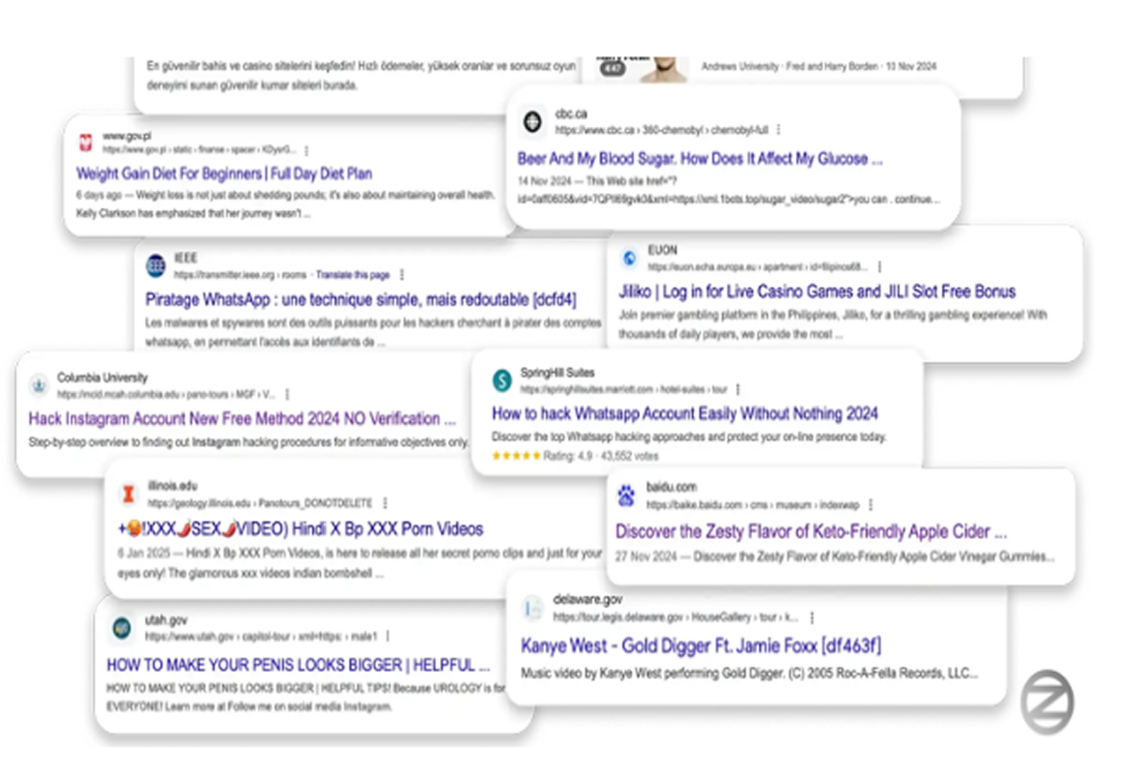Open more options for illinois.edu result

(385, 503)
